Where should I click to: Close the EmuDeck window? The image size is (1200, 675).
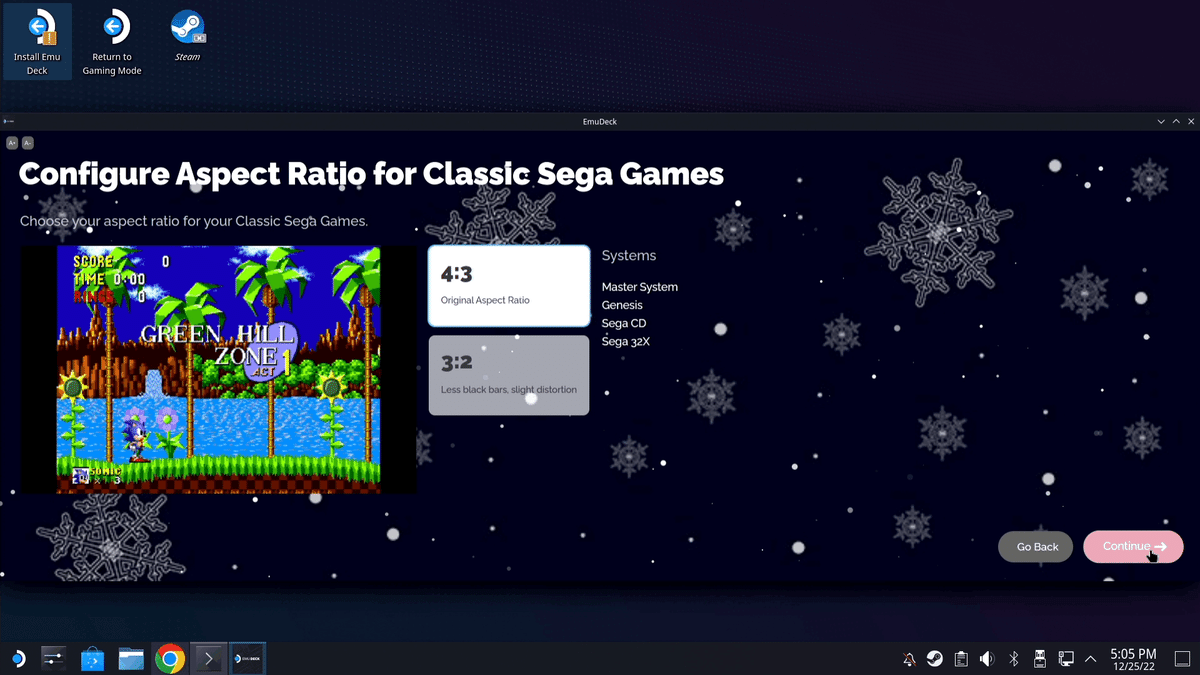(x=1191, y=121)
